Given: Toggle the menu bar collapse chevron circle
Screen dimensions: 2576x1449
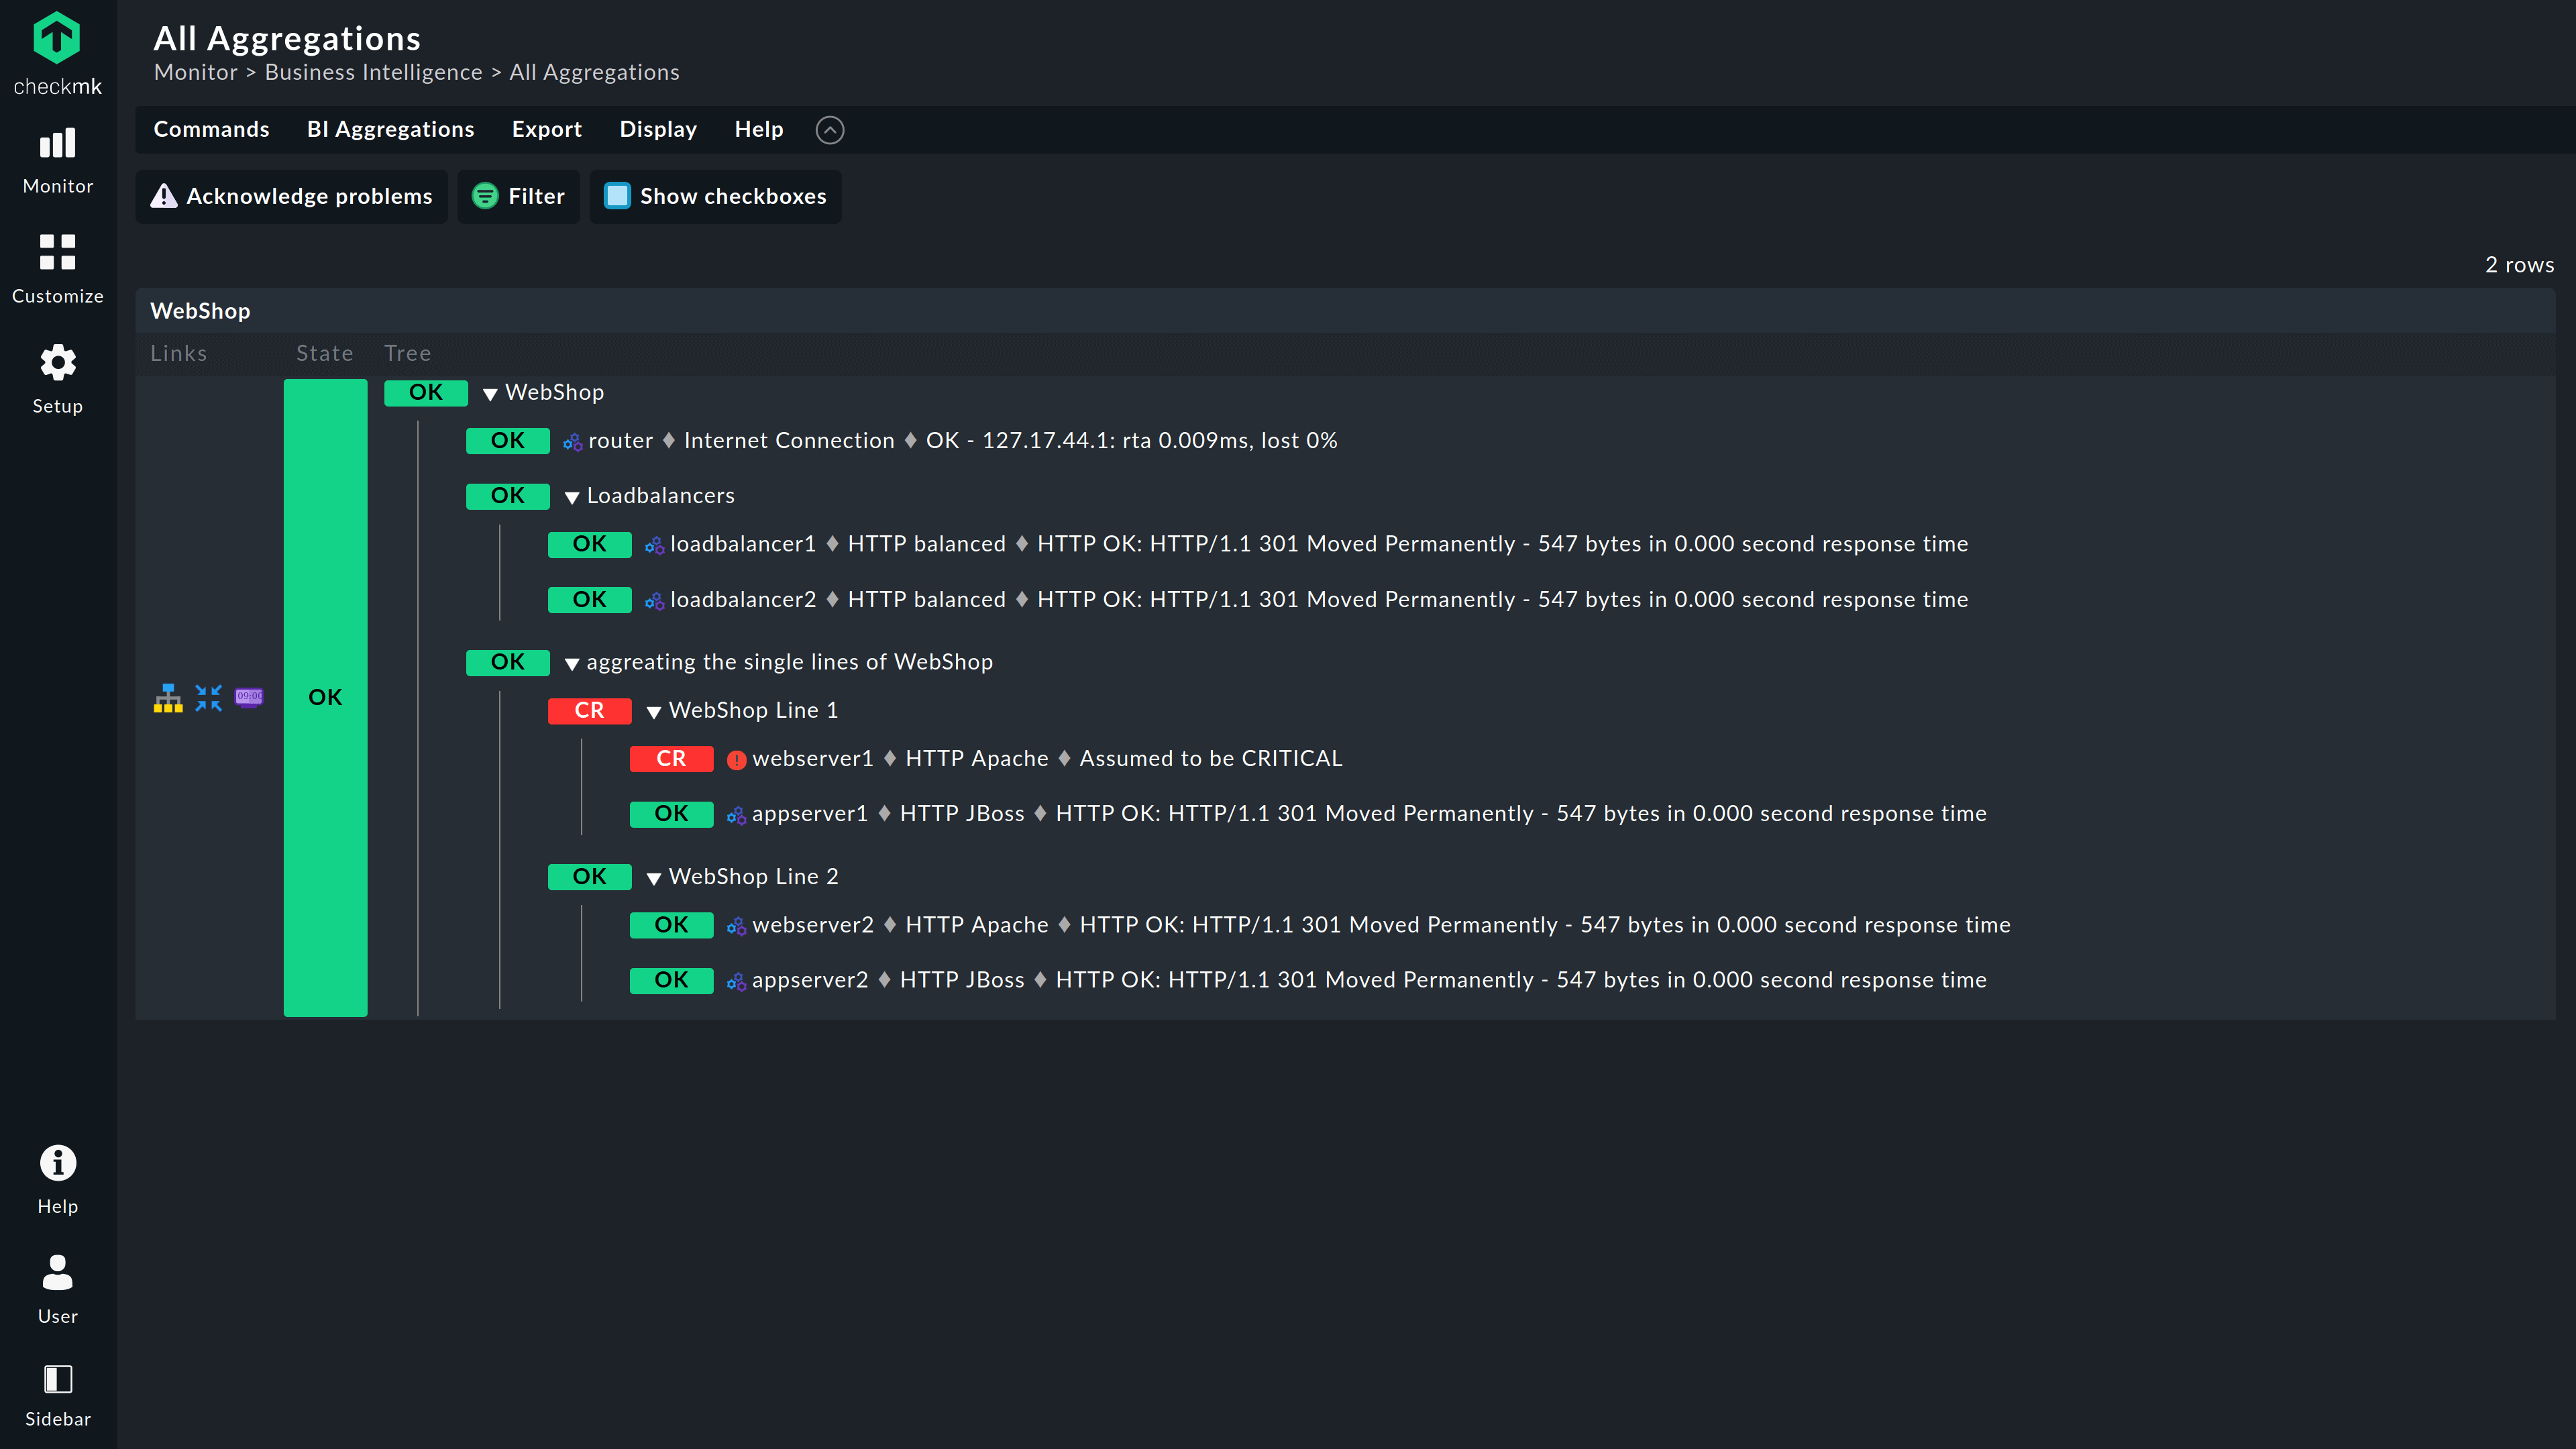Looking at the screenshot, I should click(x=829, y=130).
